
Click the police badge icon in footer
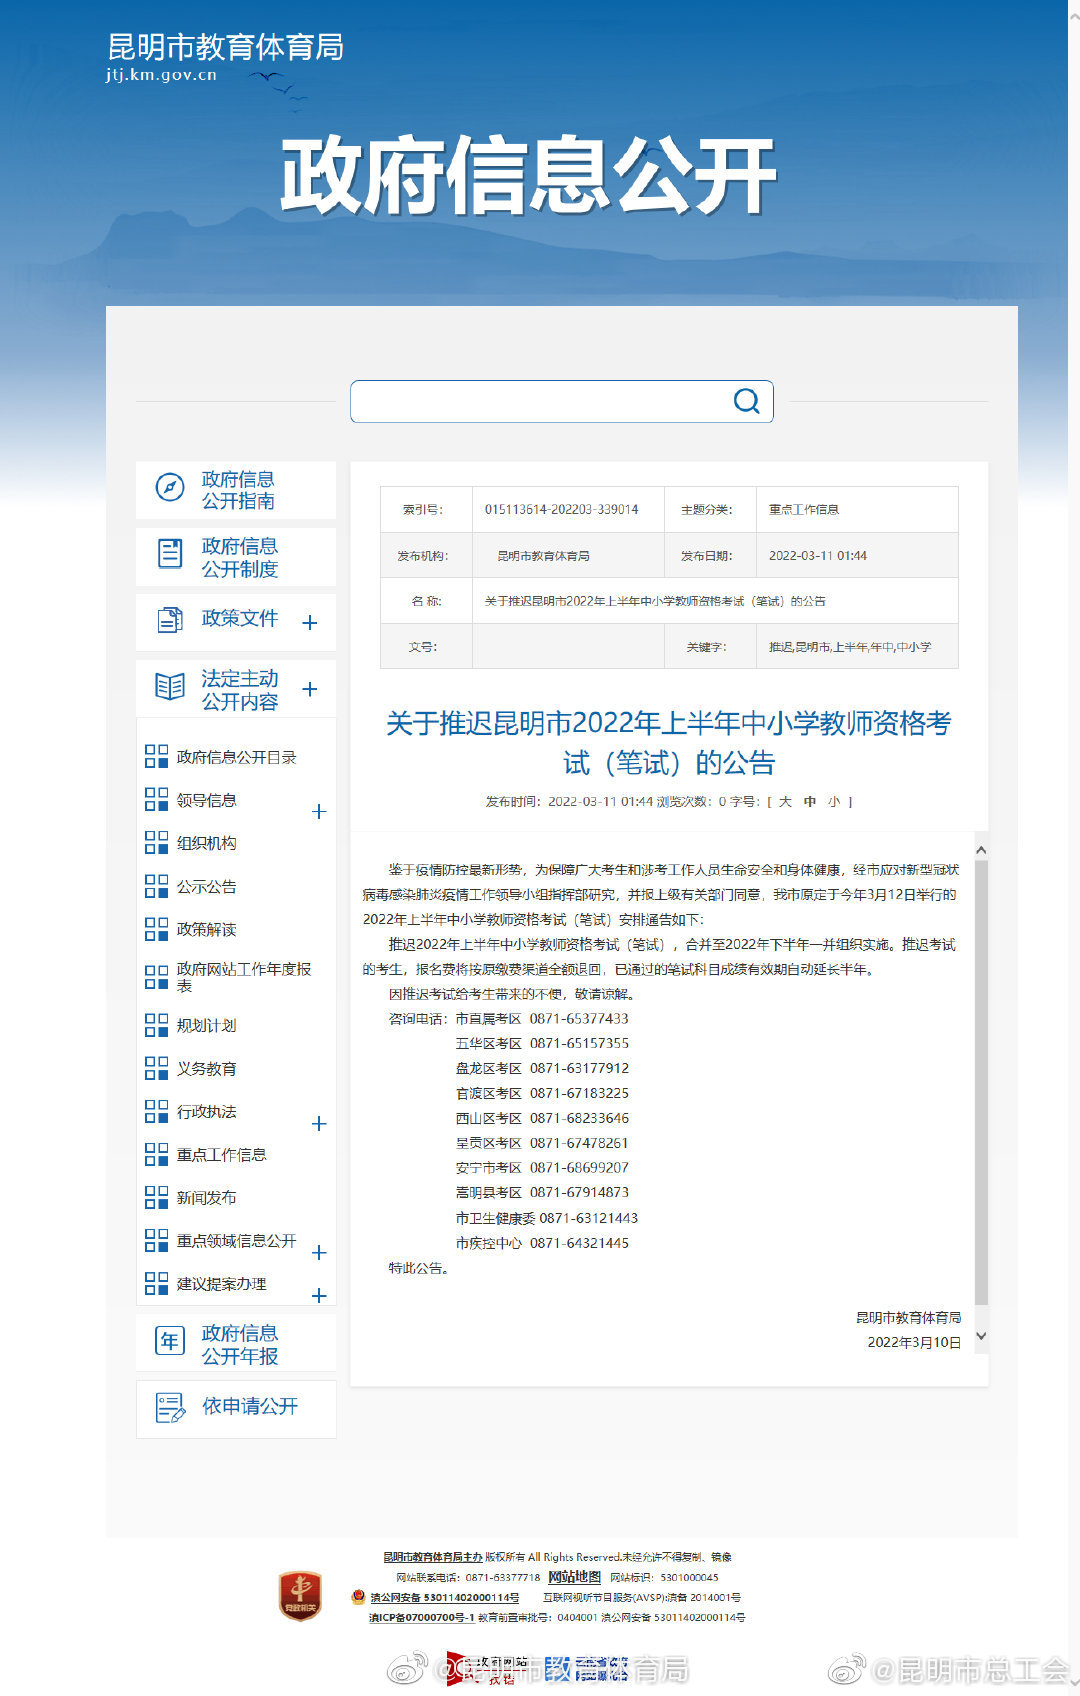[358, 1597]
